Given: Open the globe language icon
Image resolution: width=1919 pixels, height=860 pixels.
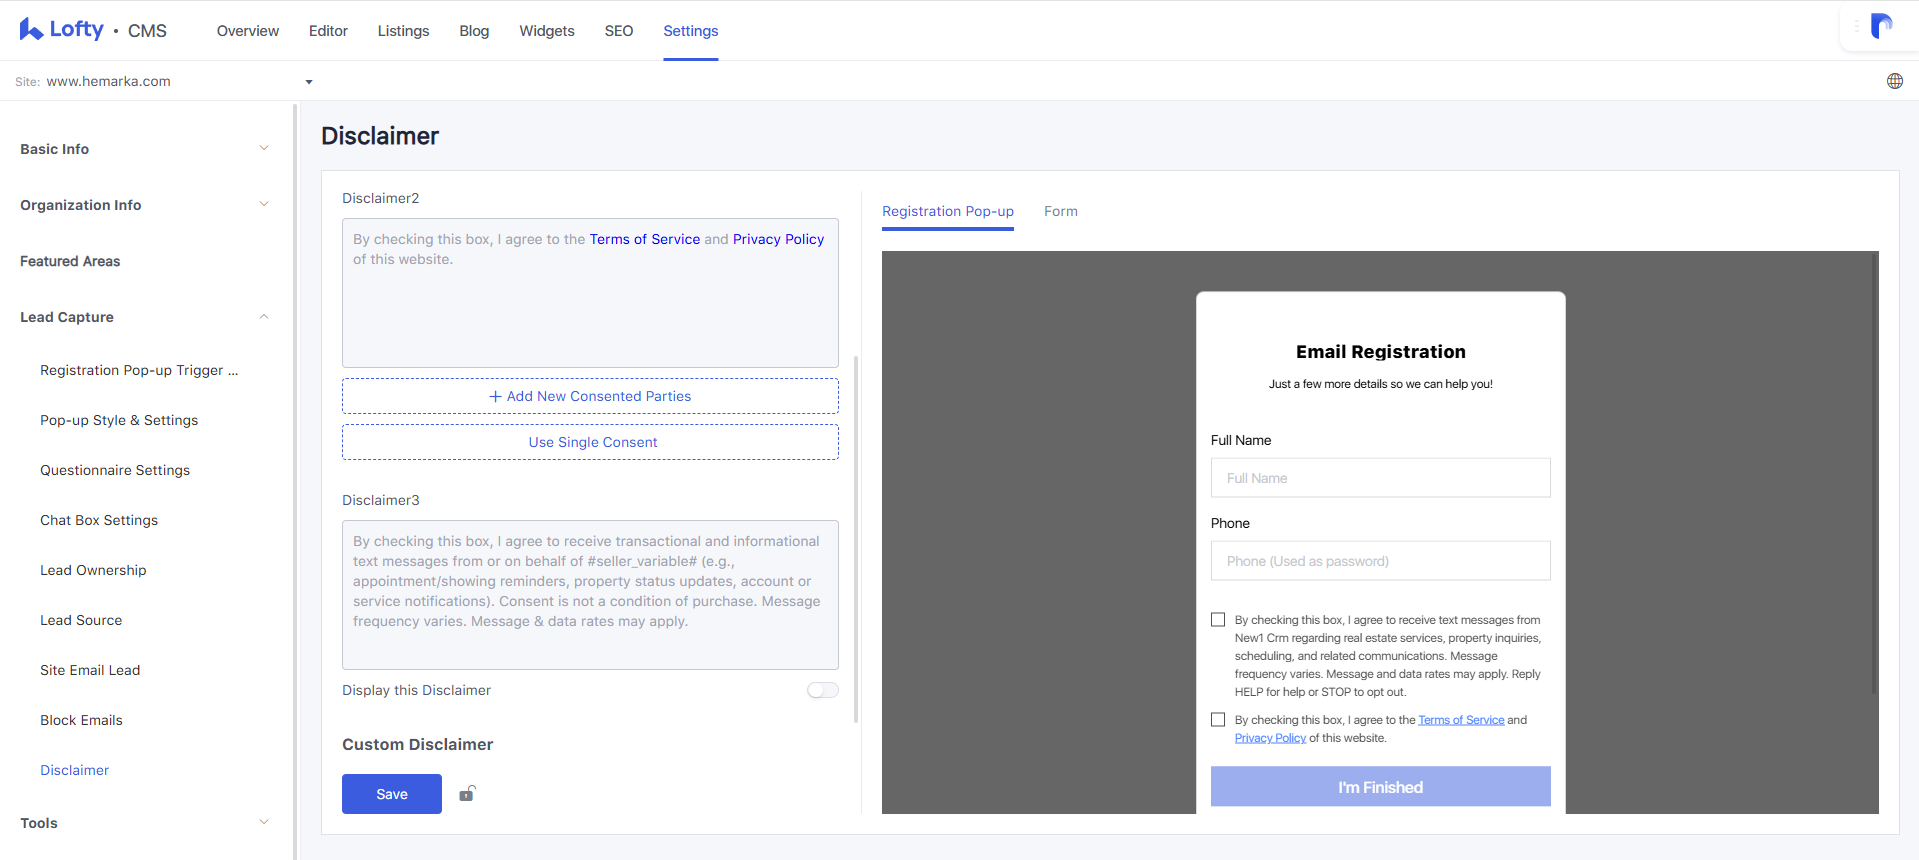Looking at the screenshot, I should coord(1894,81).
